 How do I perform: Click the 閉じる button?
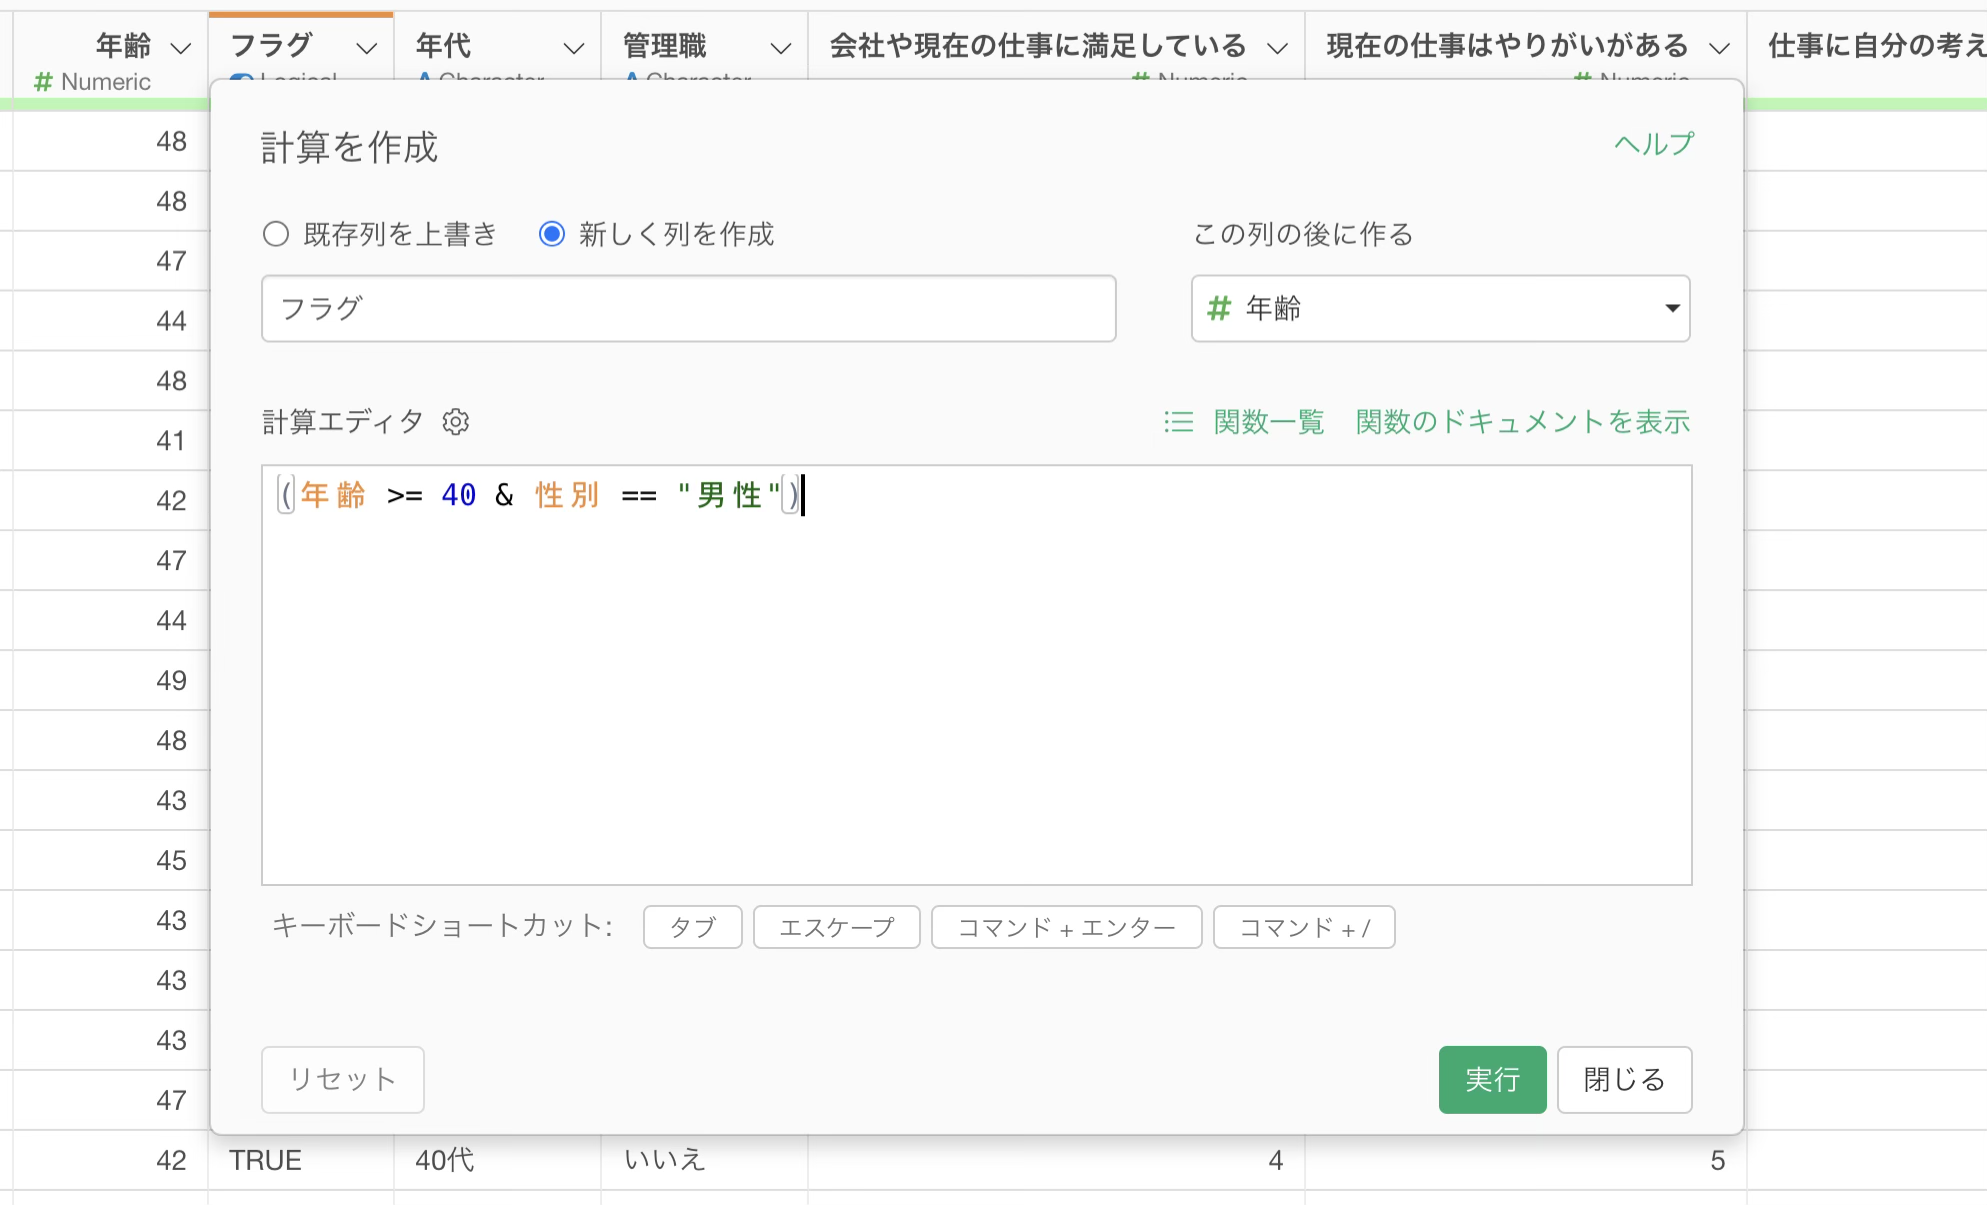pyautogui.click(x=1624, y=1079)
